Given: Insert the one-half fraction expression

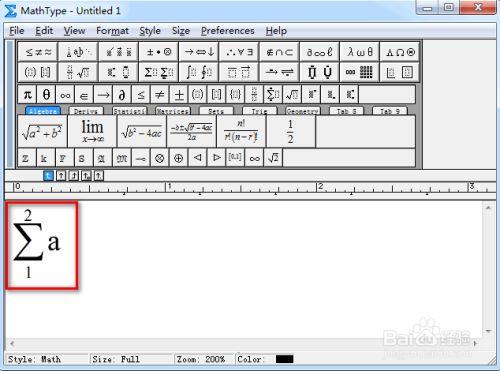Looking at the screenshot, I should click(x=291, y=131).
